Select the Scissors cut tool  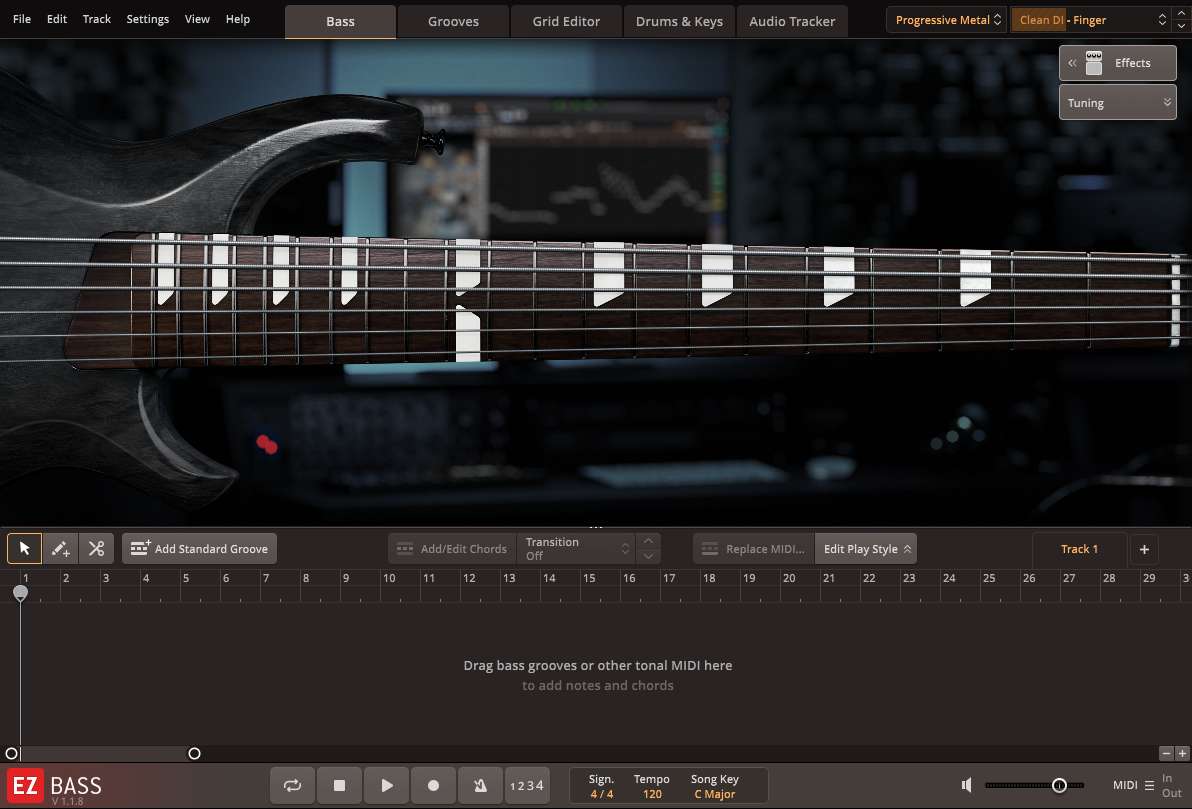coord(96,548)
